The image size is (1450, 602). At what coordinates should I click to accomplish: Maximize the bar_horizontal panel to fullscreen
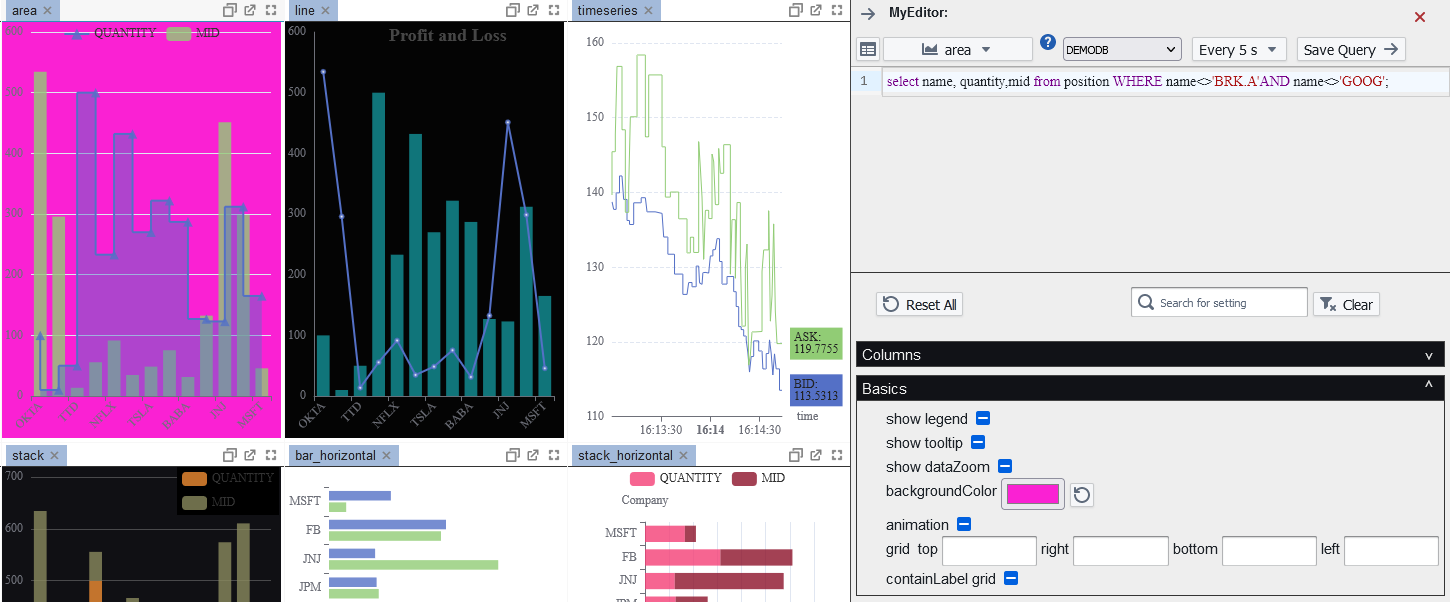(554, 455)
